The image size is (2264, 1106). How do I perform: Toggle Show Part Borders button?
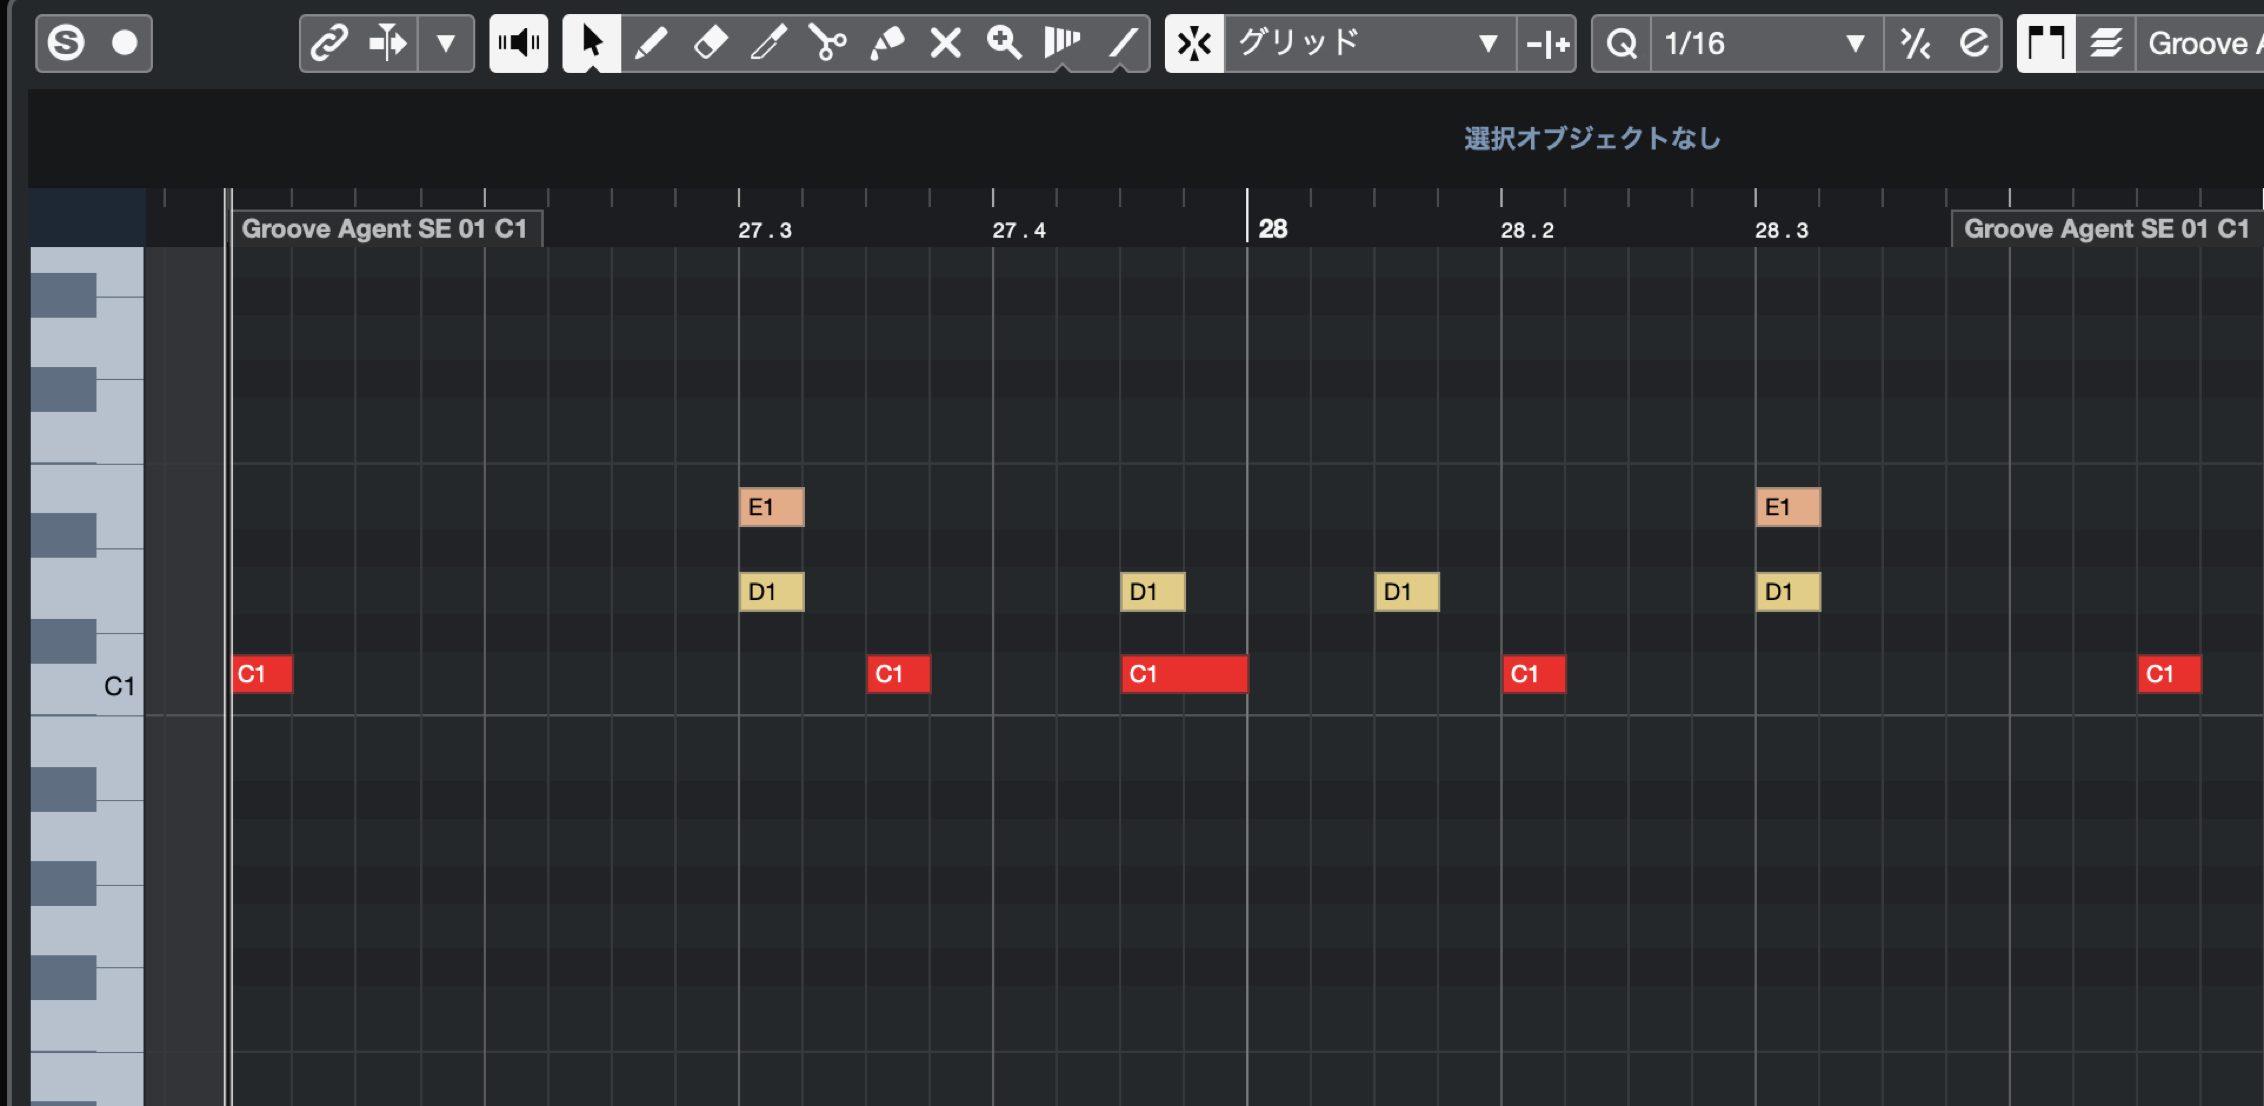pyautogui.click(x=2046, y=43)
